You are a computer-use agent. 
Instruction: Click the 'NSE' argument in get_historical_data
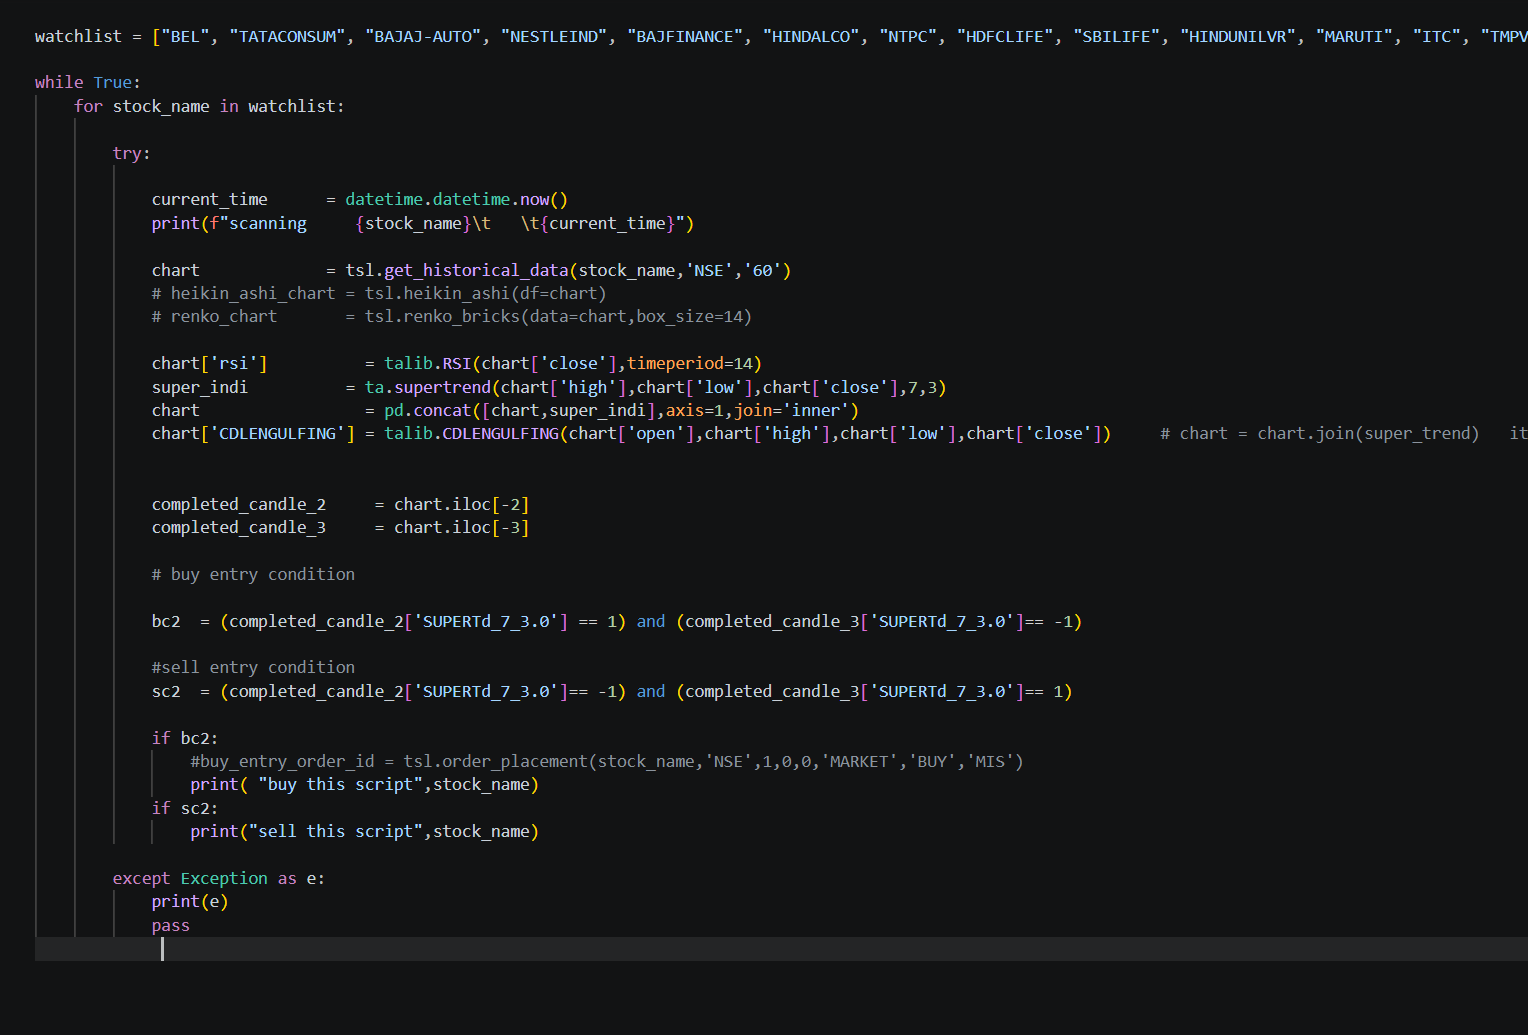[x=709, y=270]
